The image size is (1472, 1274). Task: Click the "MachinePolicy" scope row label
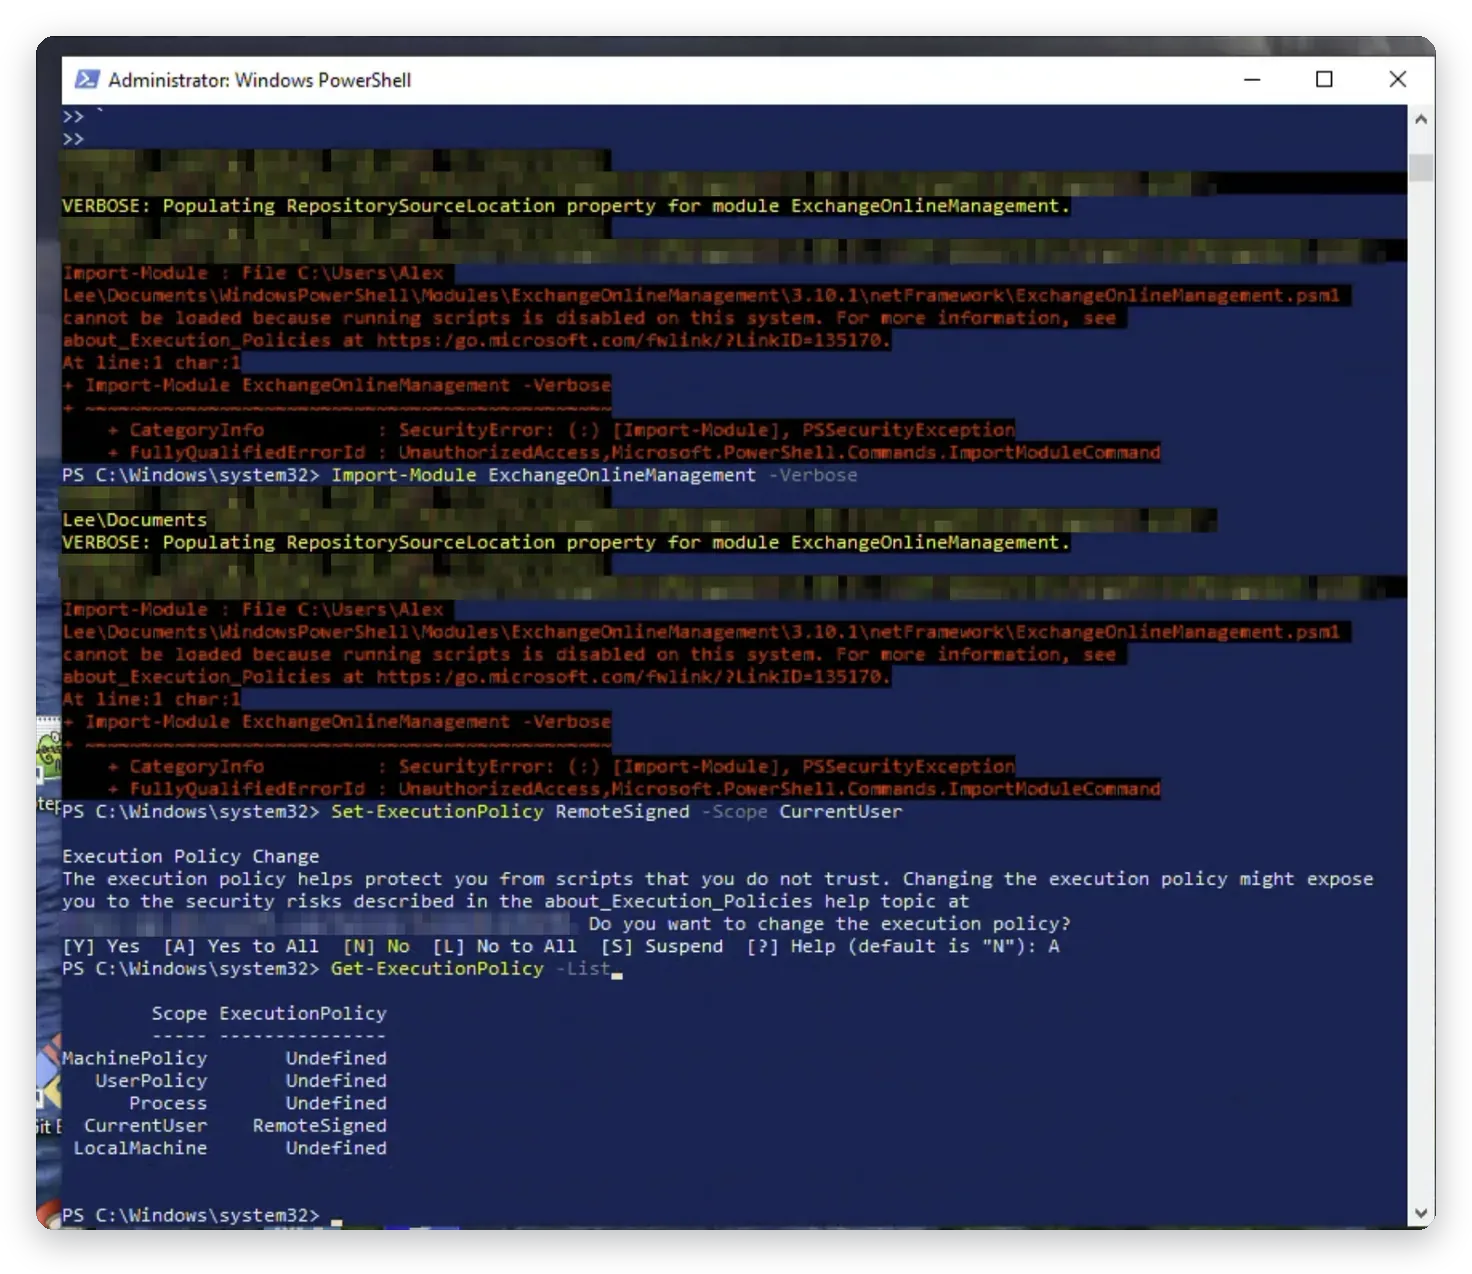(x=135, y=1058)
